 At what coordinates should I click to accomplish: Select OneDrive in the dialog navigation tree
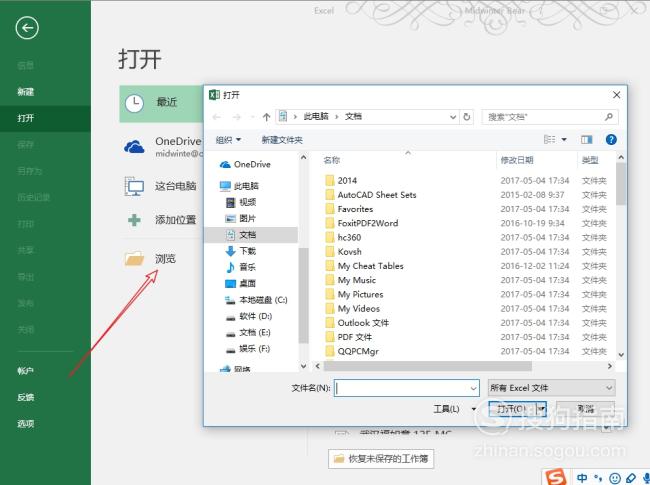coord(245,165)
